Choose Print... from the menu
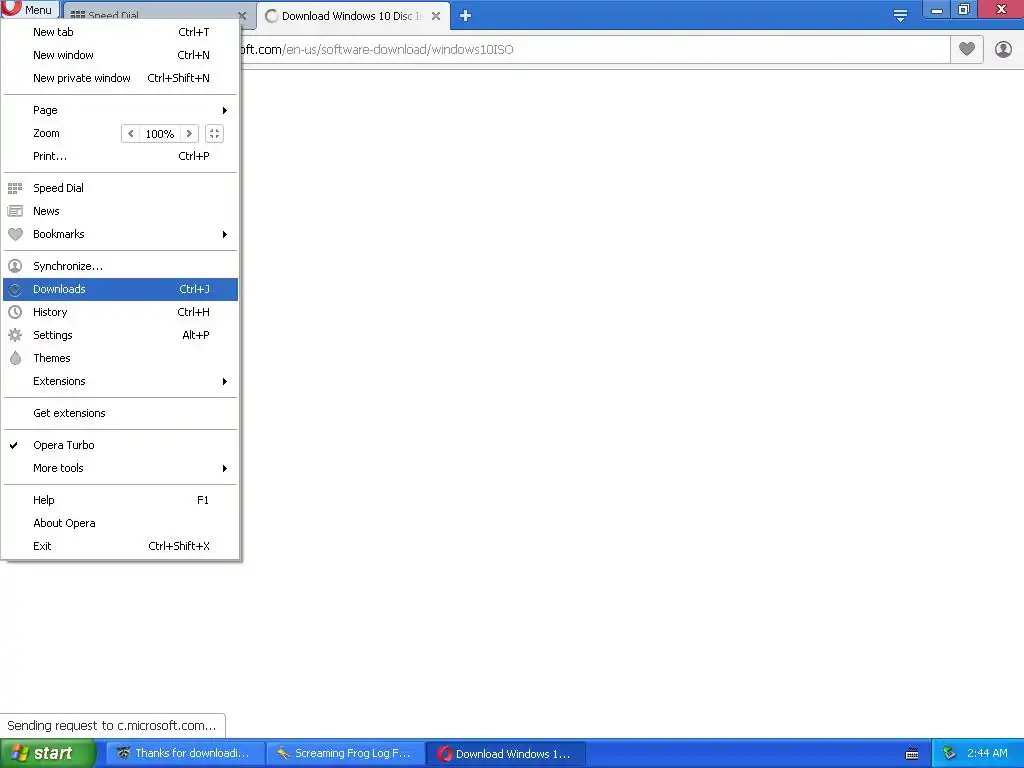This screenshot has width=1024, height=768. tap(120, 156)
